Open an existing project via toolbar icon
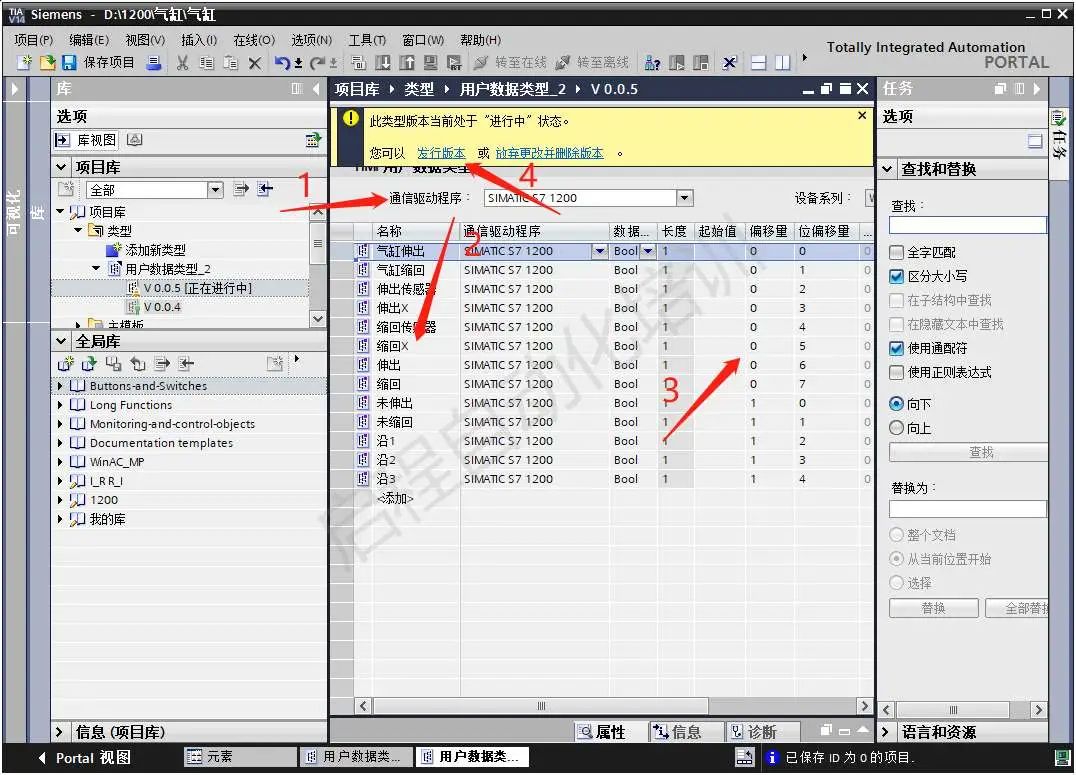This screenshot has width=1076, height=775. coord(47,62)
